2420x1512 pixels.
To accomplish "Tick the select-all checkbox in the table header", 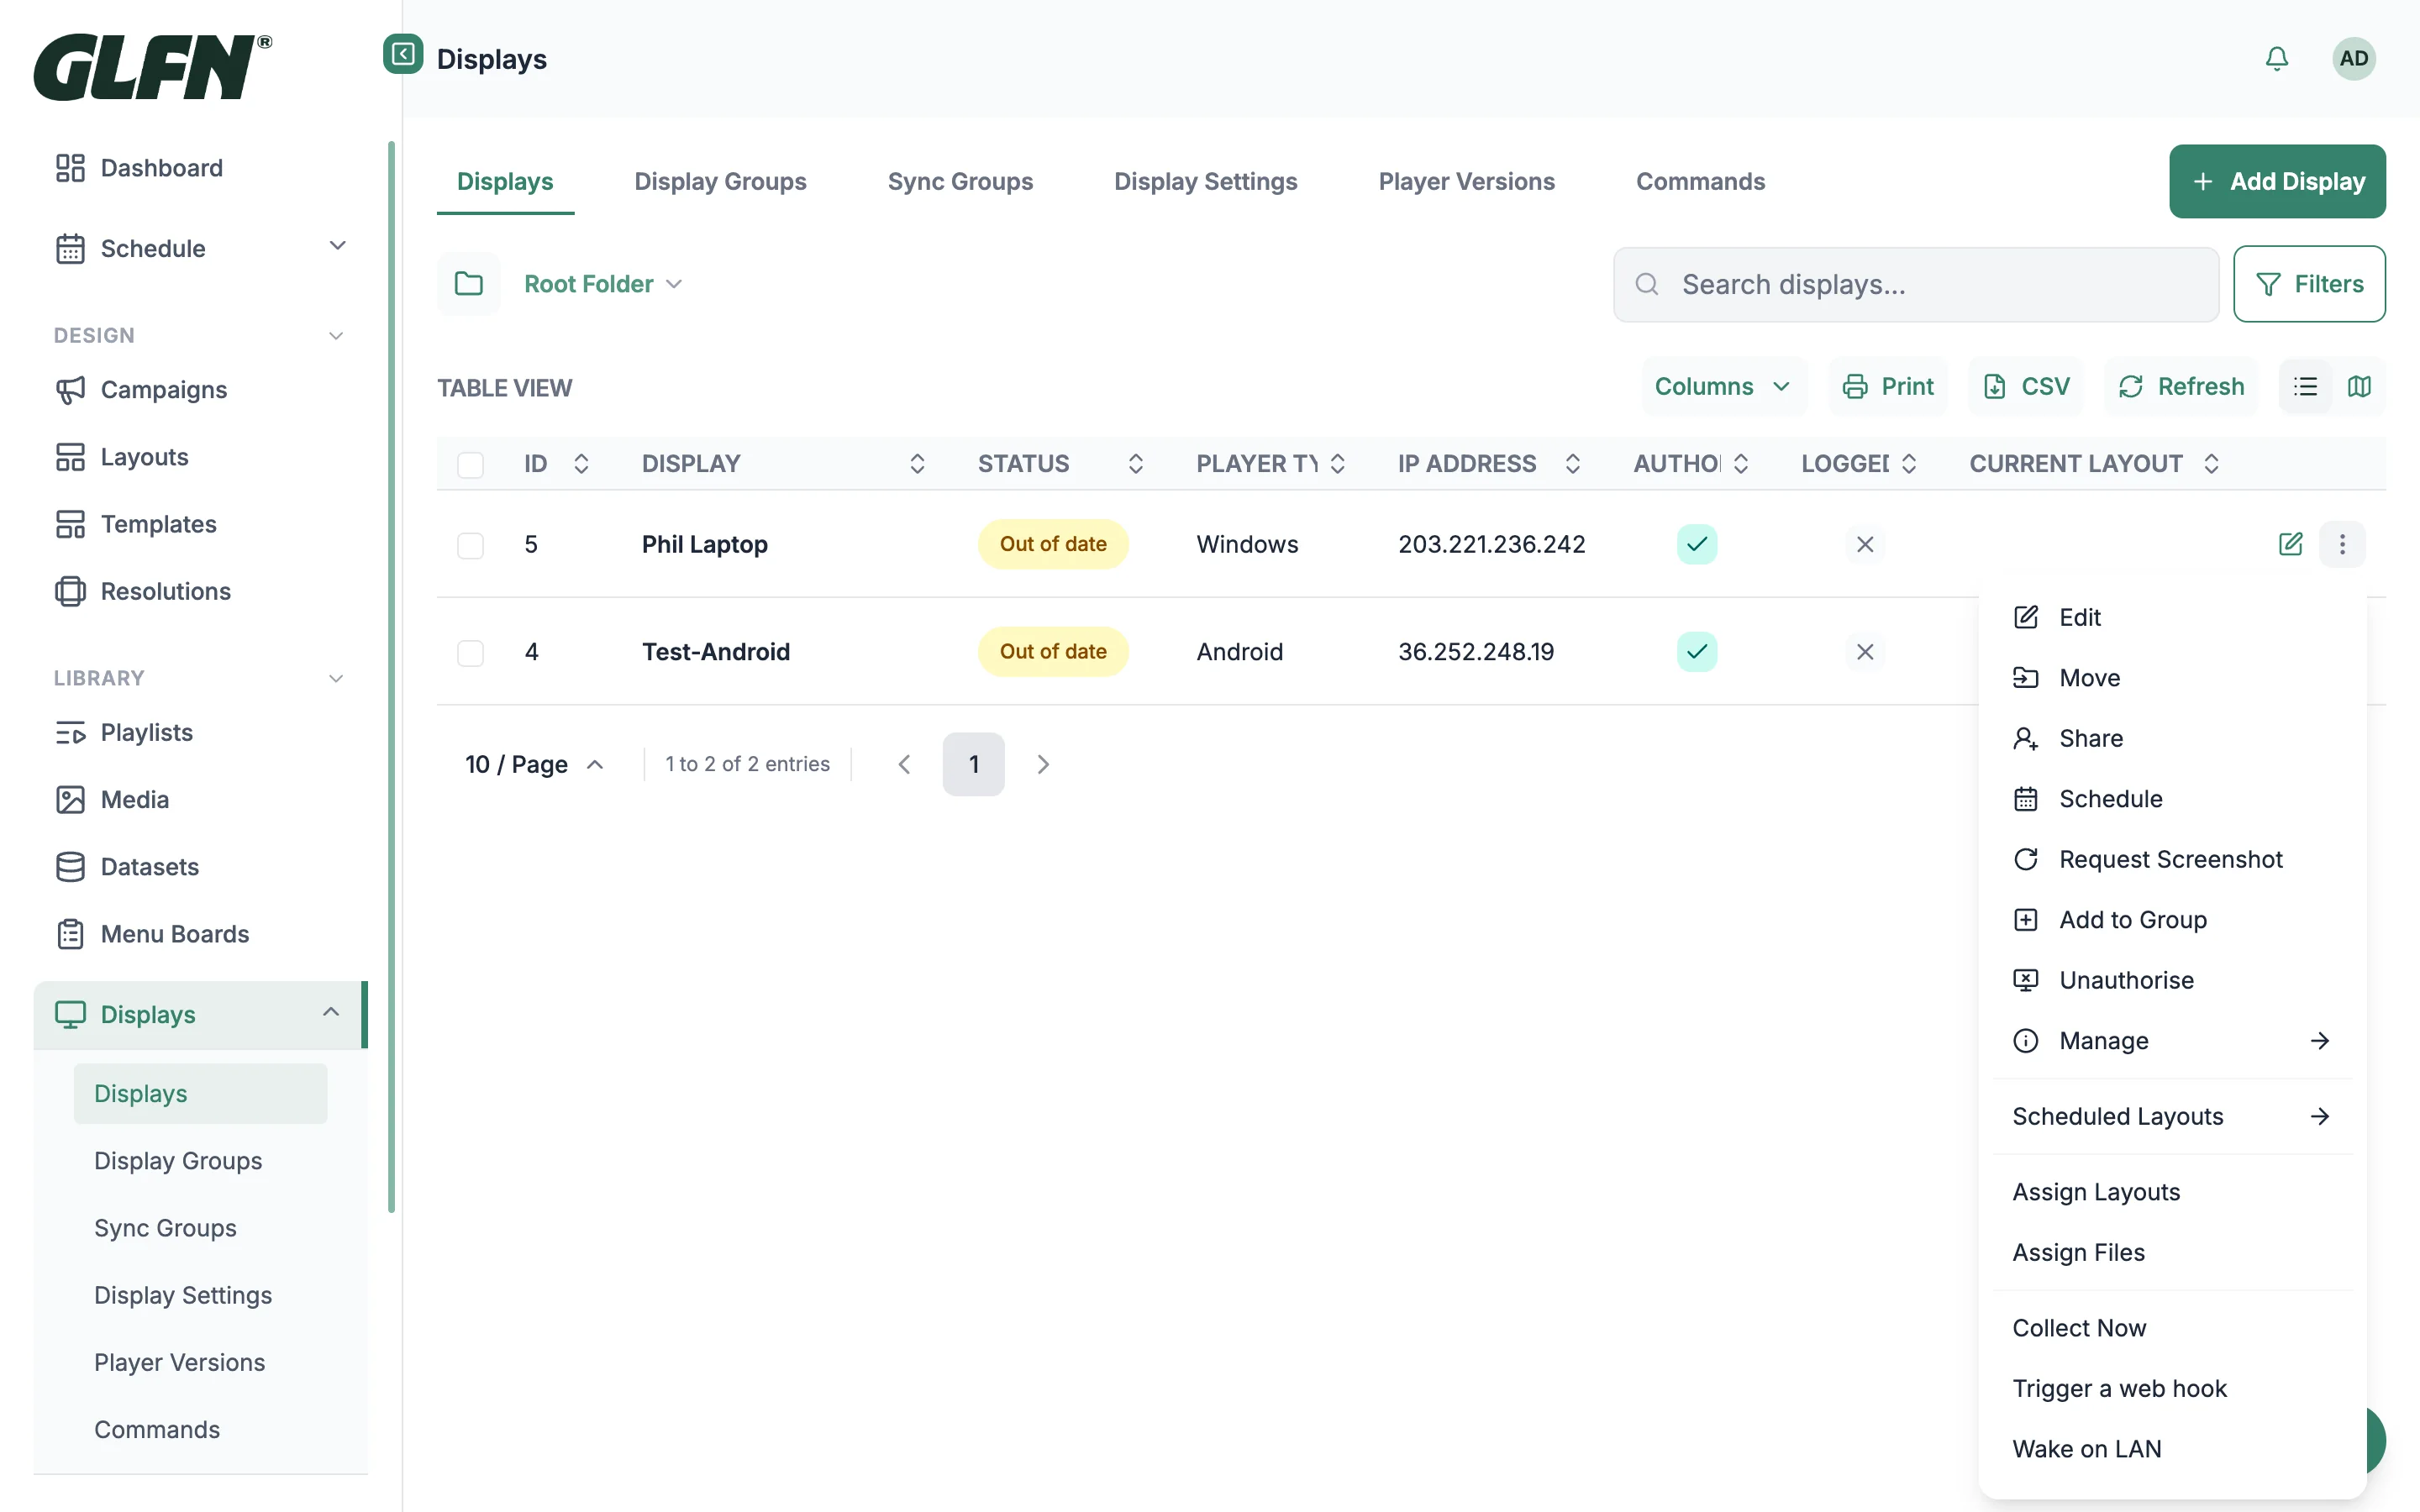I will click(470, 464).
